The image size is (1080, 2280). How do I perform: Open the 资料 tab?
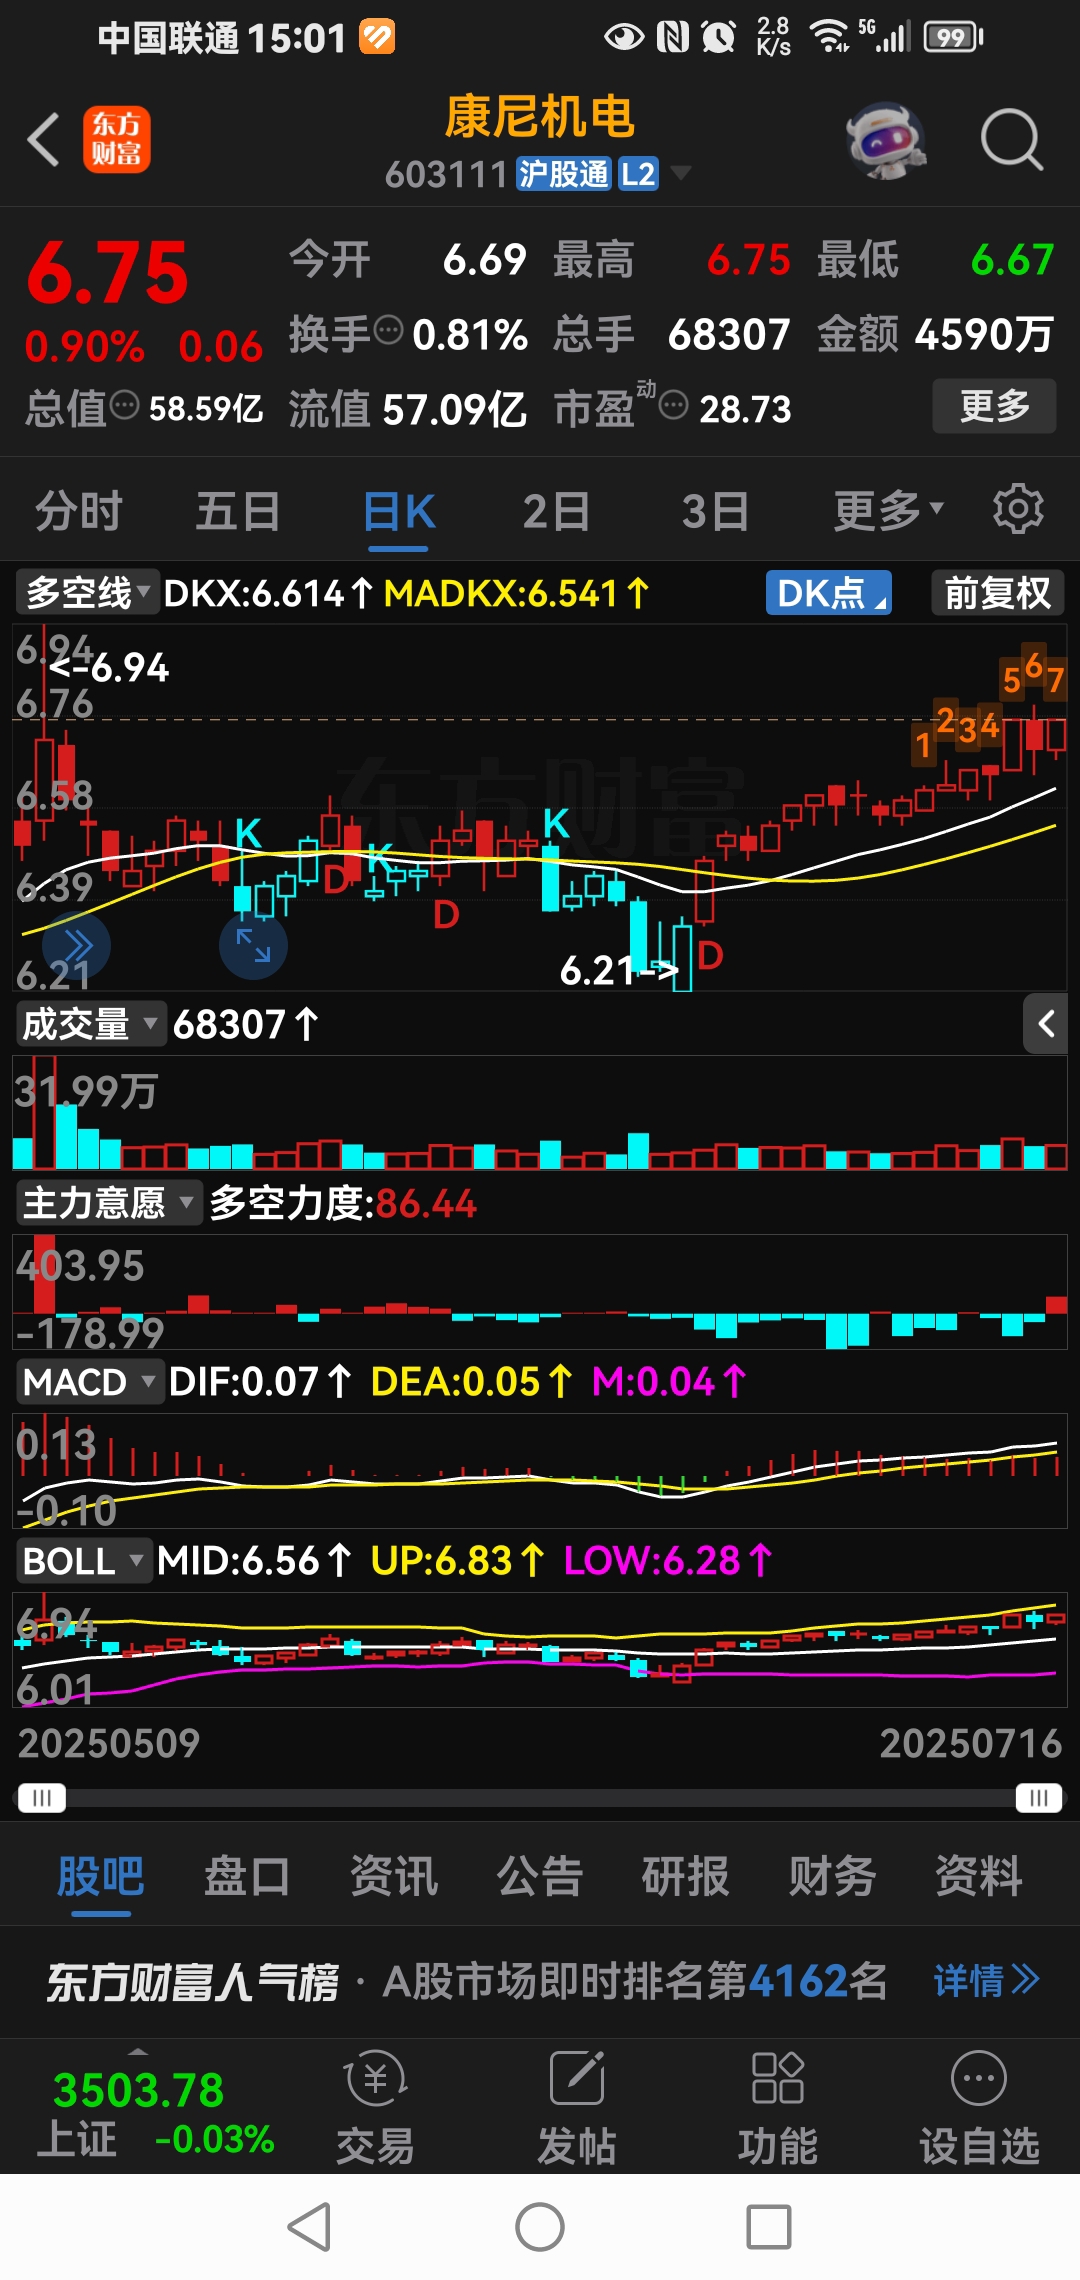pyautogui.click(x=979, y=1875)
